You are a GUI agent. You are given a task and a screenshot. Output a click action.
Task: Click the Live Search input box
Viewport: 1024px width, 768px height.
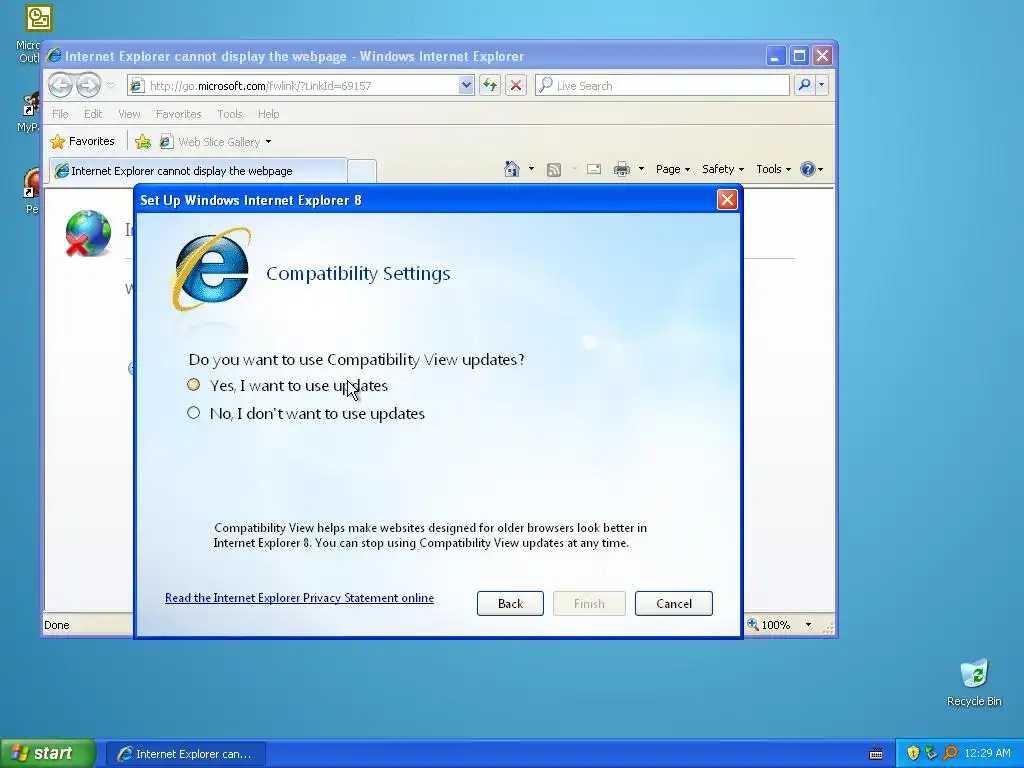[662, 86]
